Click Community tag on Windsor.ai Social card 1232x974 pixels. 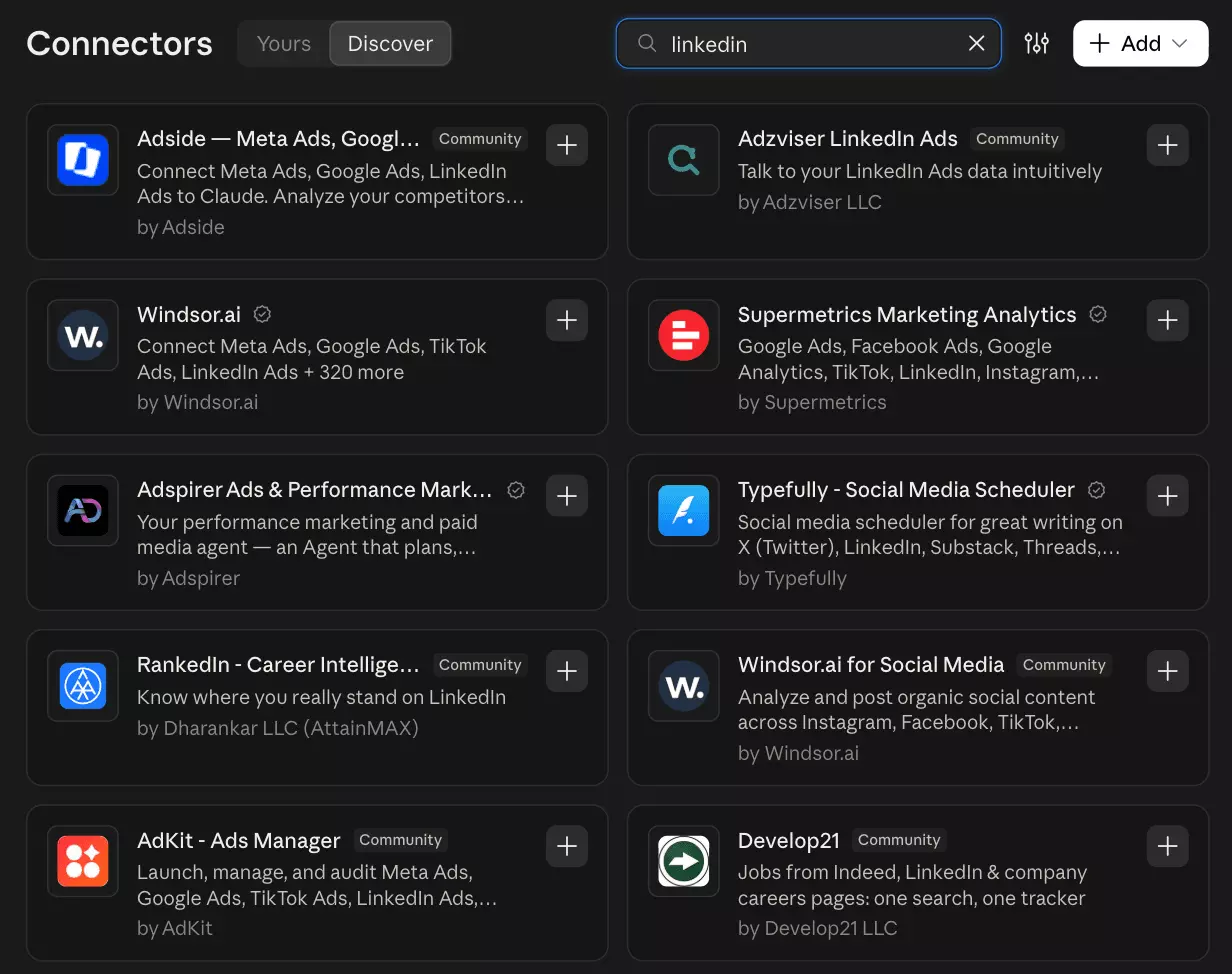(1064, 665)
